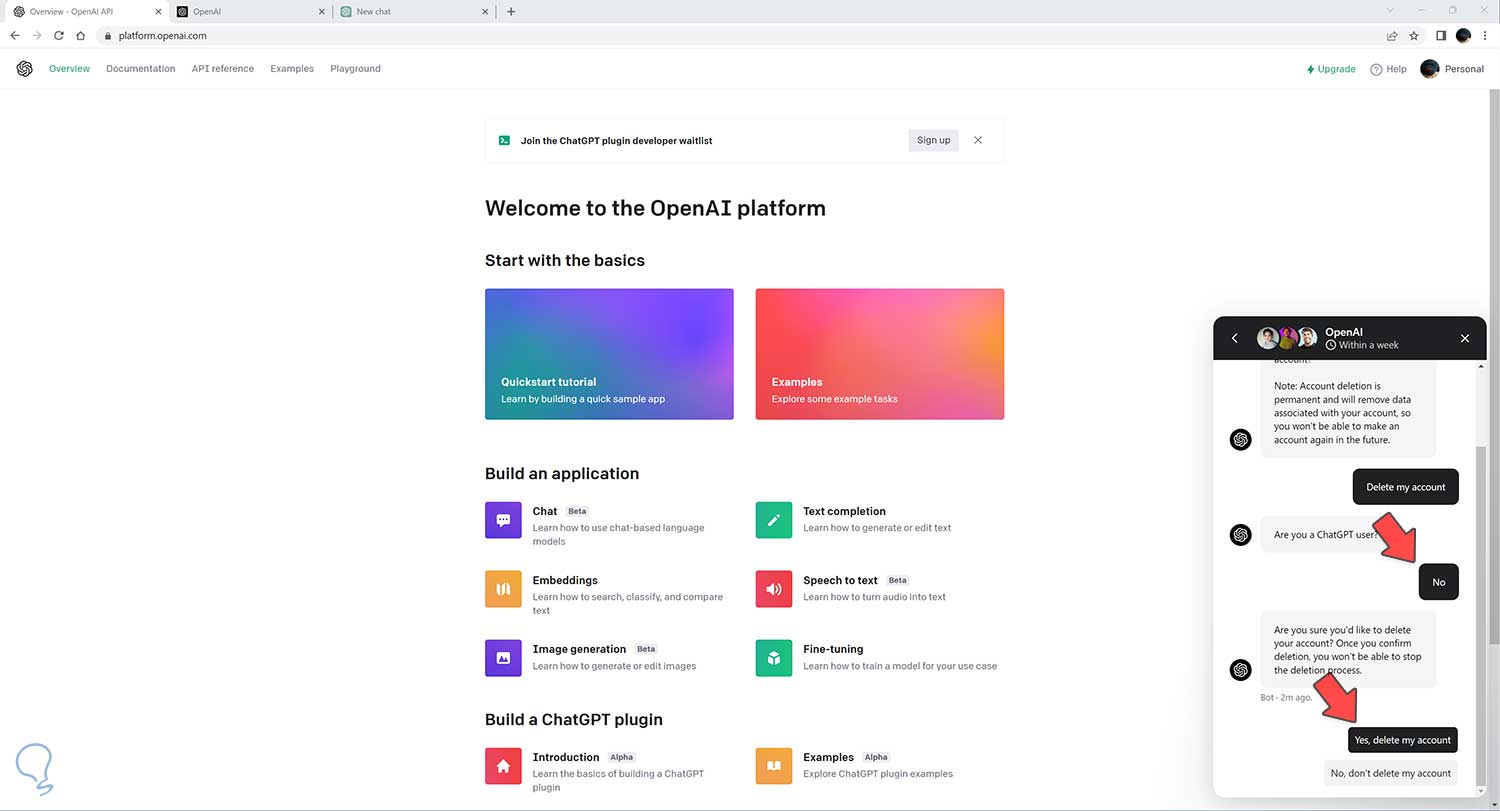Open the Text completion guide link

[x=844, y=511]
